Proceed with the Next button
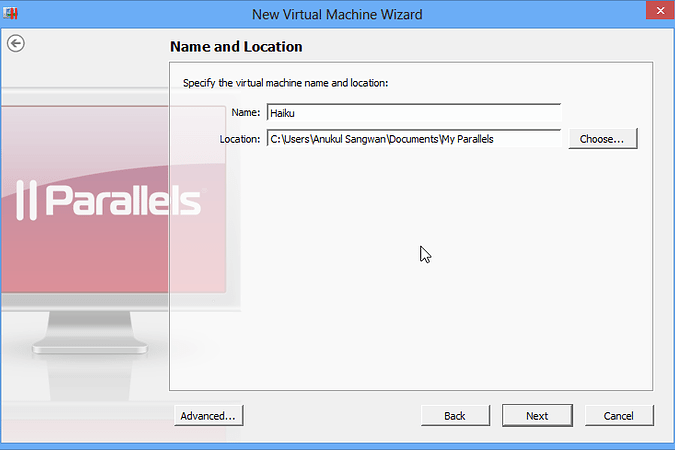The image size is (675, 450). [x=537, y=416]
